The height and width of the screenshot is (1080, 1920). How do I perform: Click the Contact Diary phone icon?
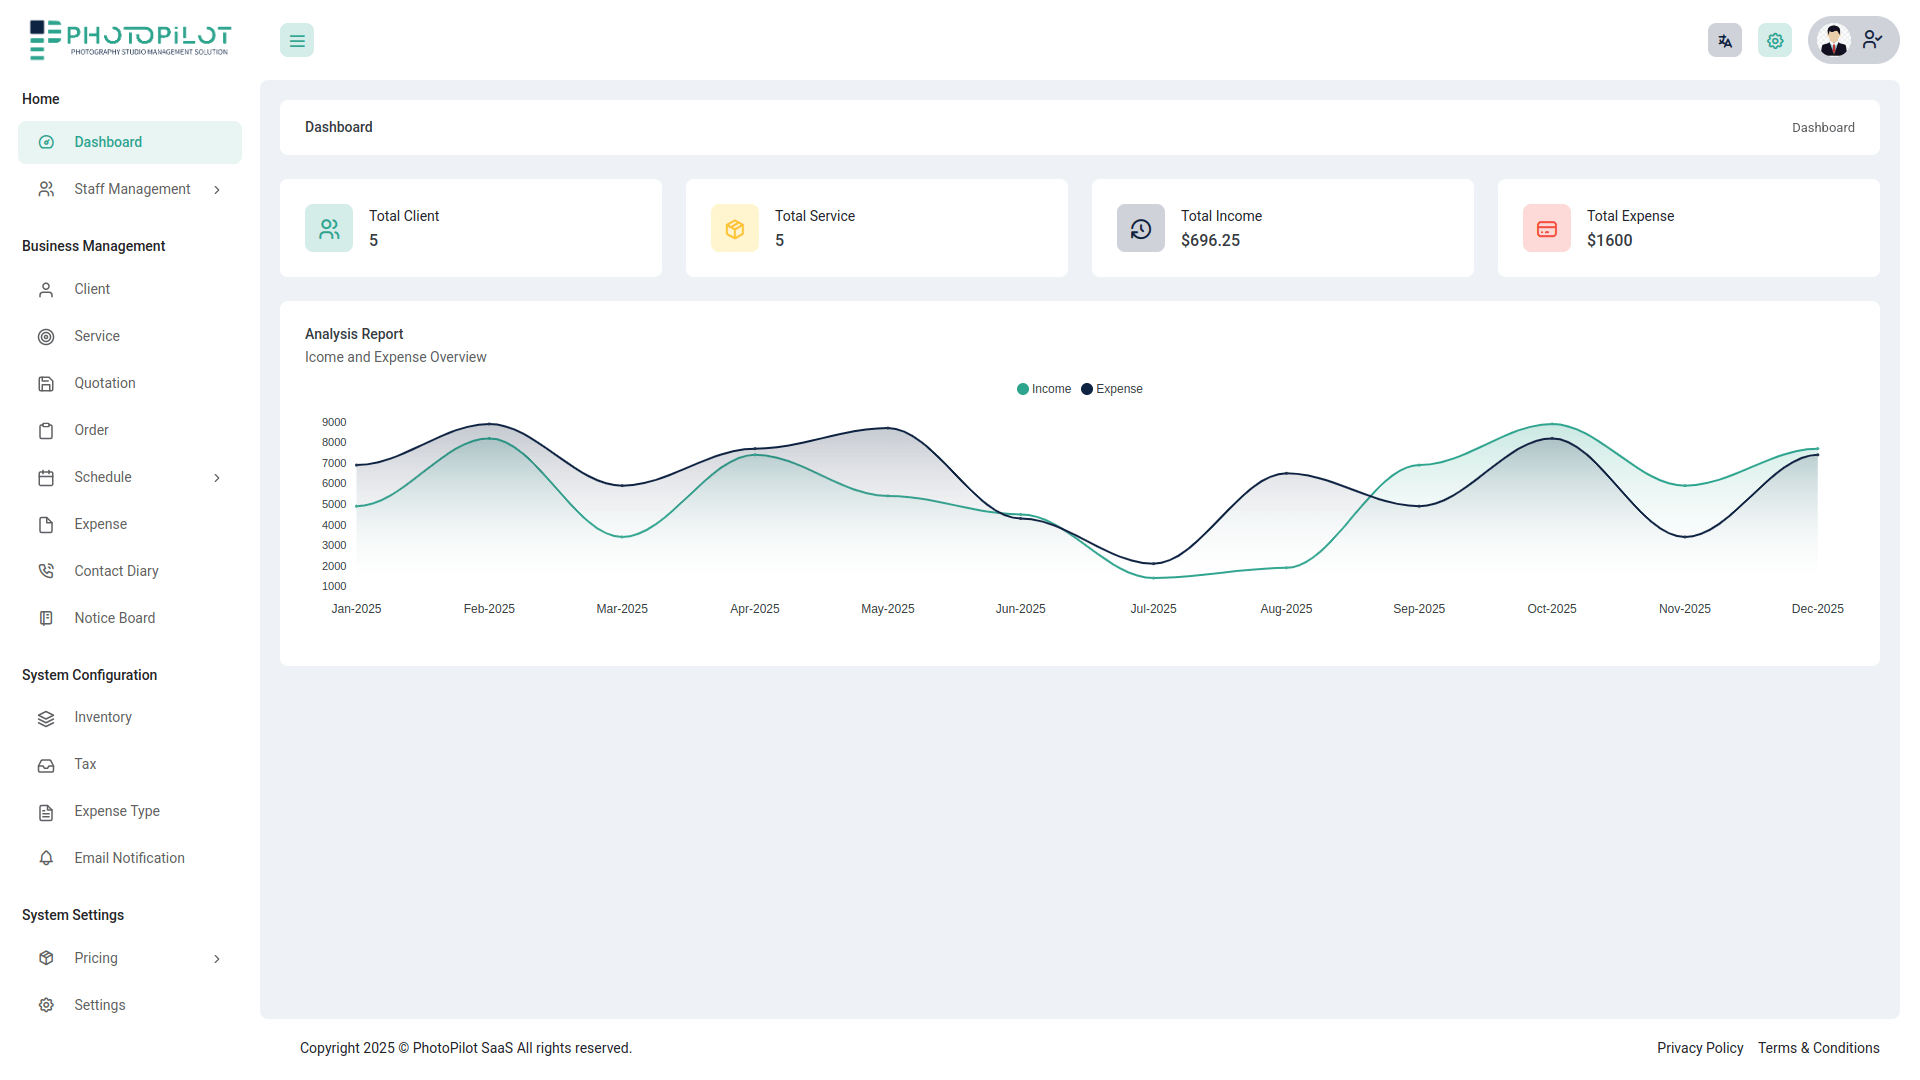point(46,571)
